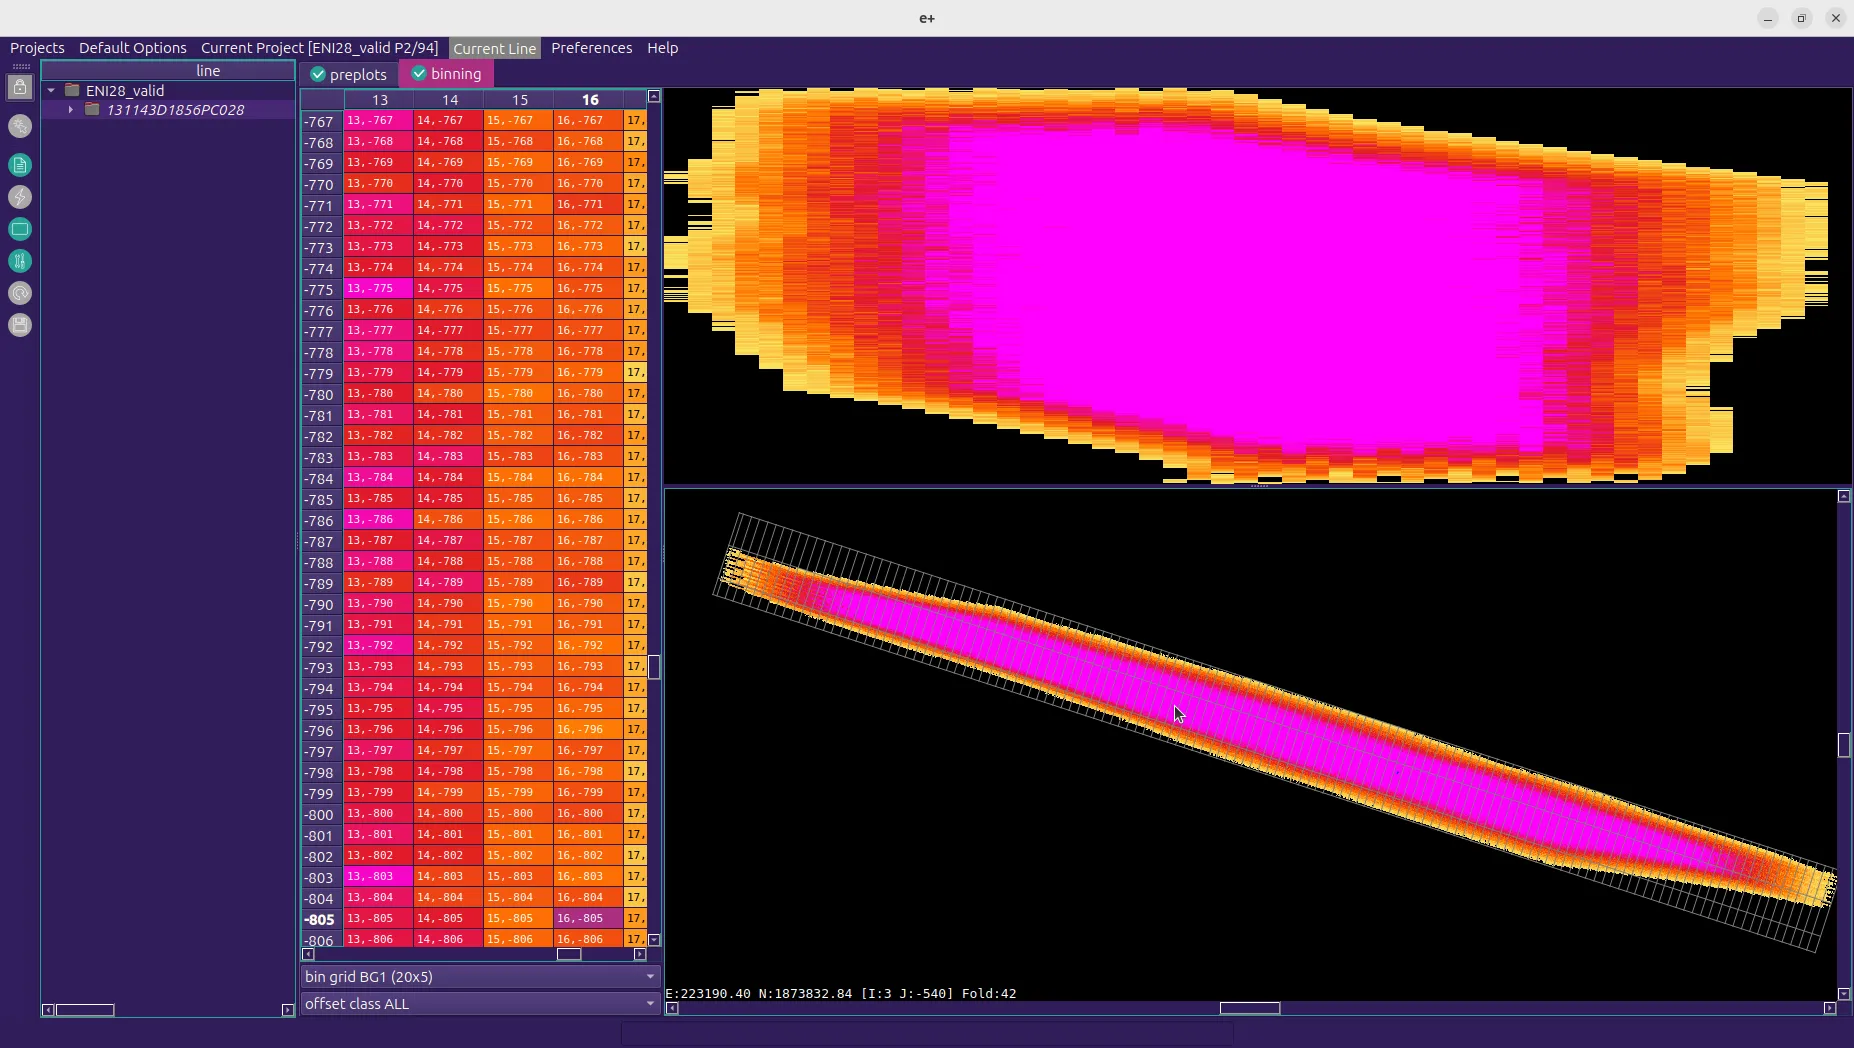
Task: Click the lock icon in left sidebar
Action: pyautogui.click(x=20, y=88)
